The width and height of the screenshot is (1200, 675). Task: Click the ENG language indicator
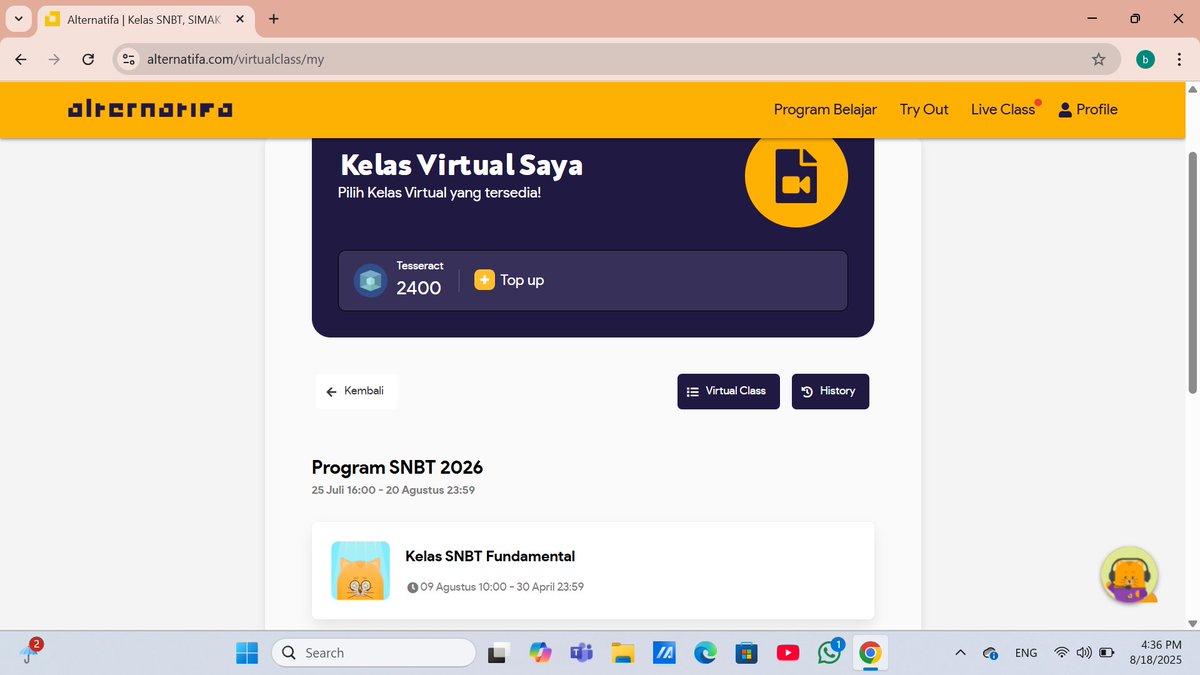pyautogui.click(x=1026, y=653)
